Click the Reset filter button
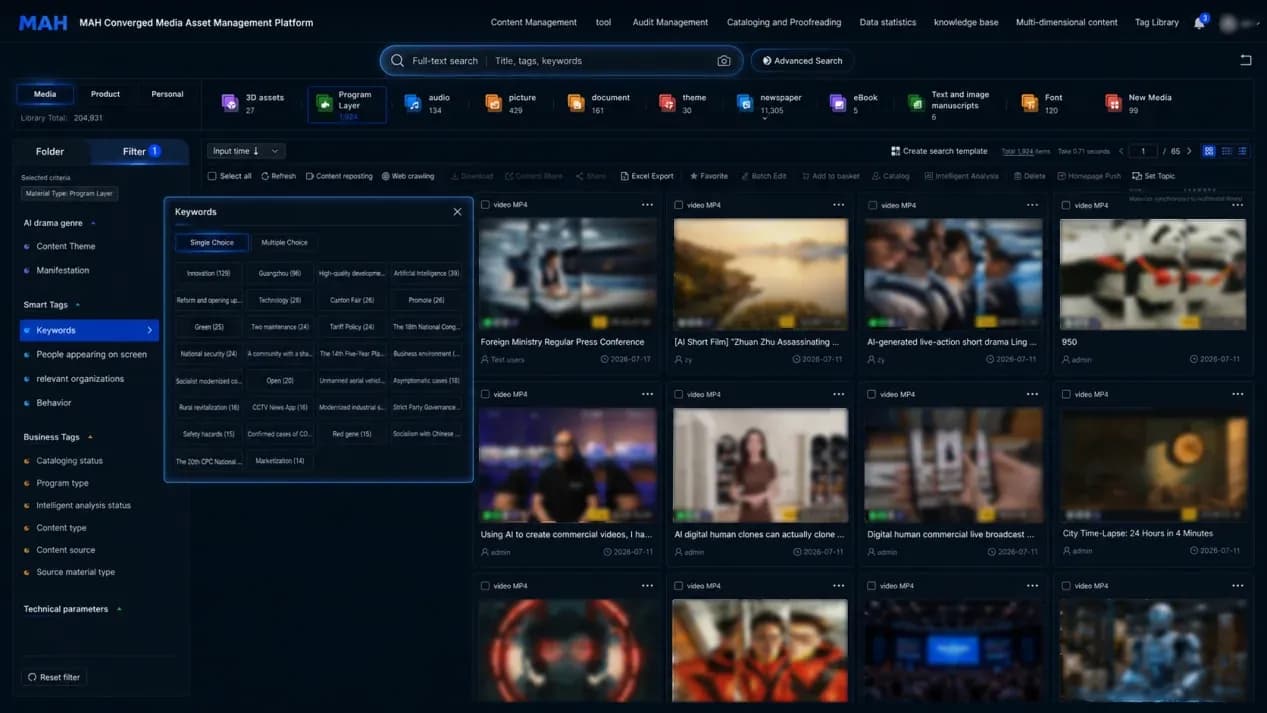The image size is (1267, 713). 54,677
